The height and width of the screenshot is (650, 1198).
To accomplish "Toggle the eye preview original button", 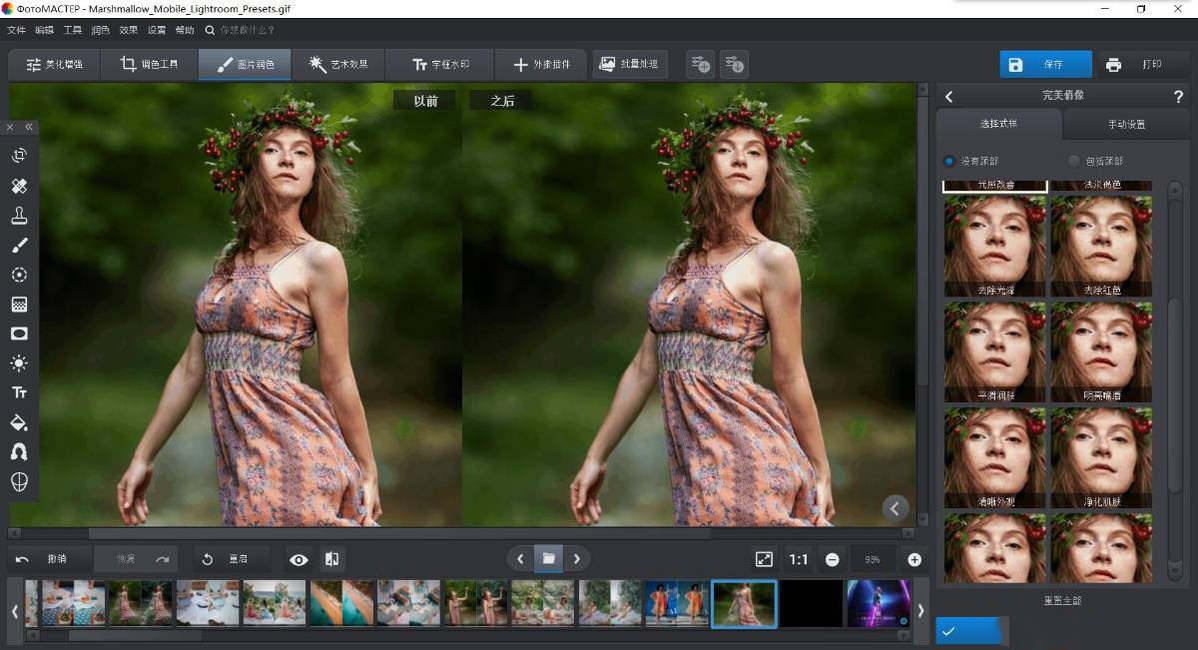I will click(x=298, y=560).
